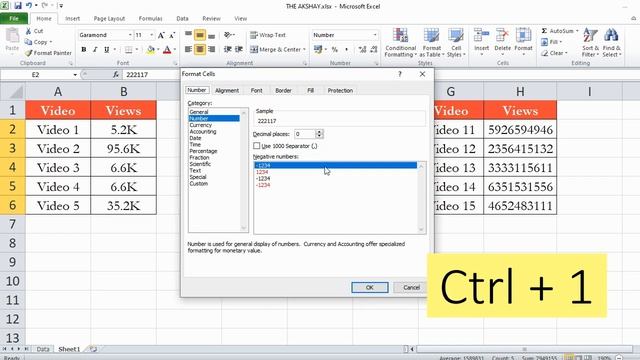640x360 pixels.
Task: Open Merge & Center dropdown arrow
Action: point(304,49)
